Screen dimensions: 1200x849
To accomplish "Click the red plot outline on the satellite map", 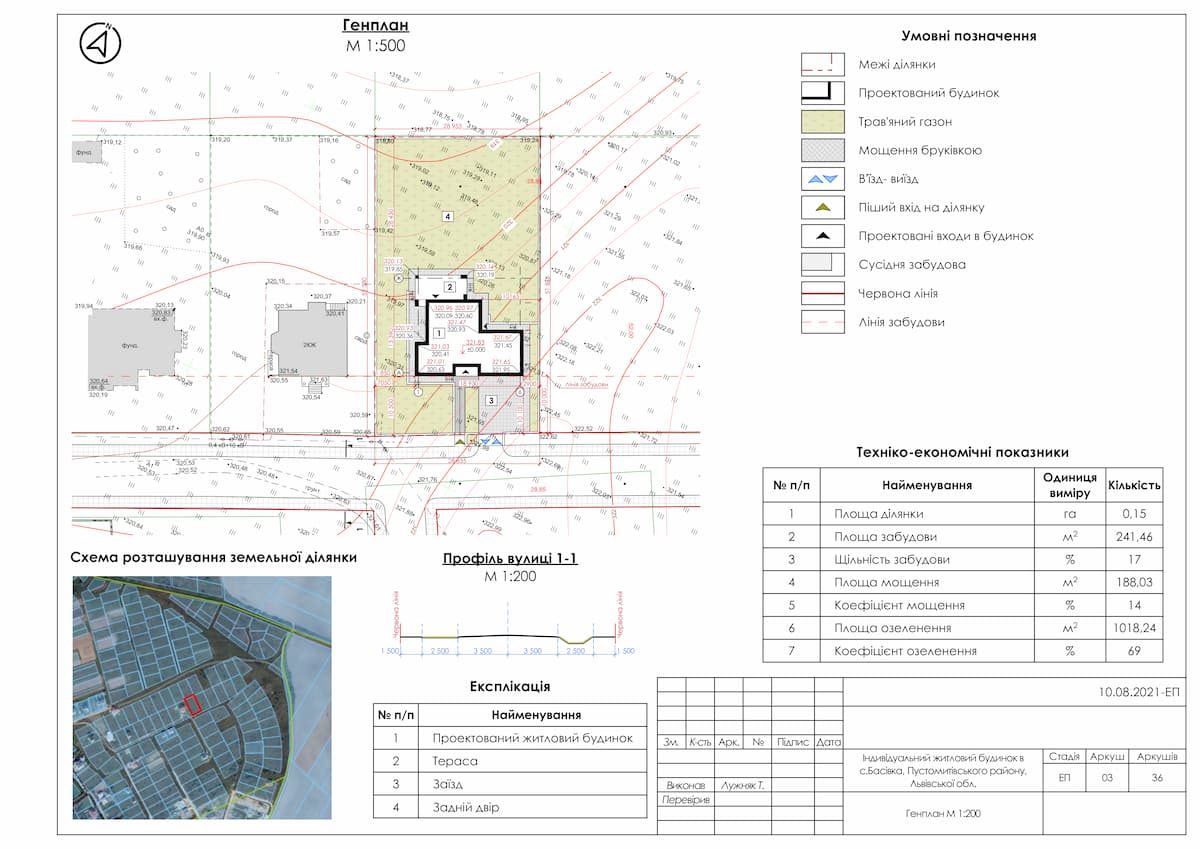I will coord(193,704).
